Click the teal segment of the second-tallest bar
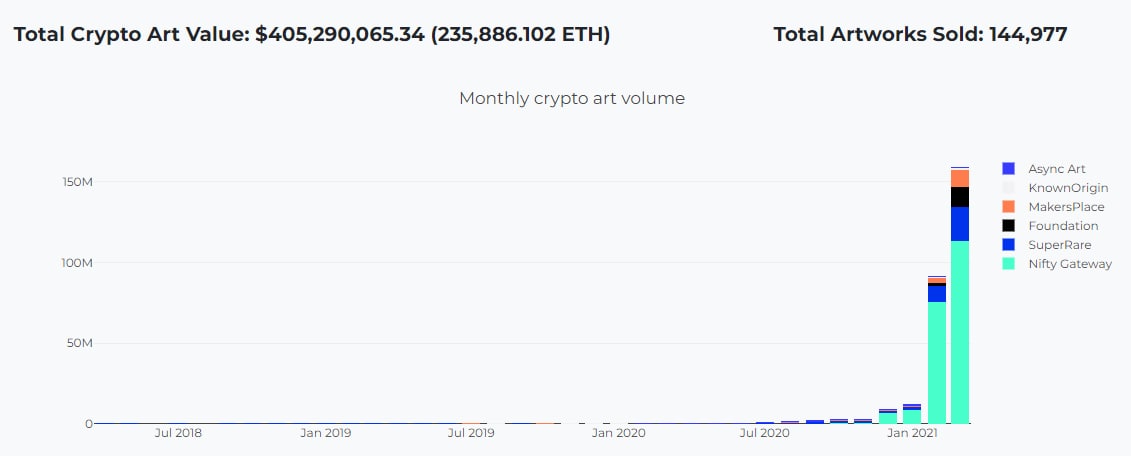This screenshot has width=1131, height=456. 936,360
